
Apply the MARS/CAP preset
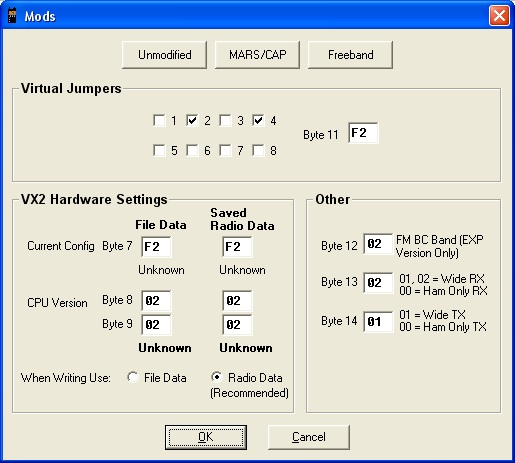pos(257,55)
